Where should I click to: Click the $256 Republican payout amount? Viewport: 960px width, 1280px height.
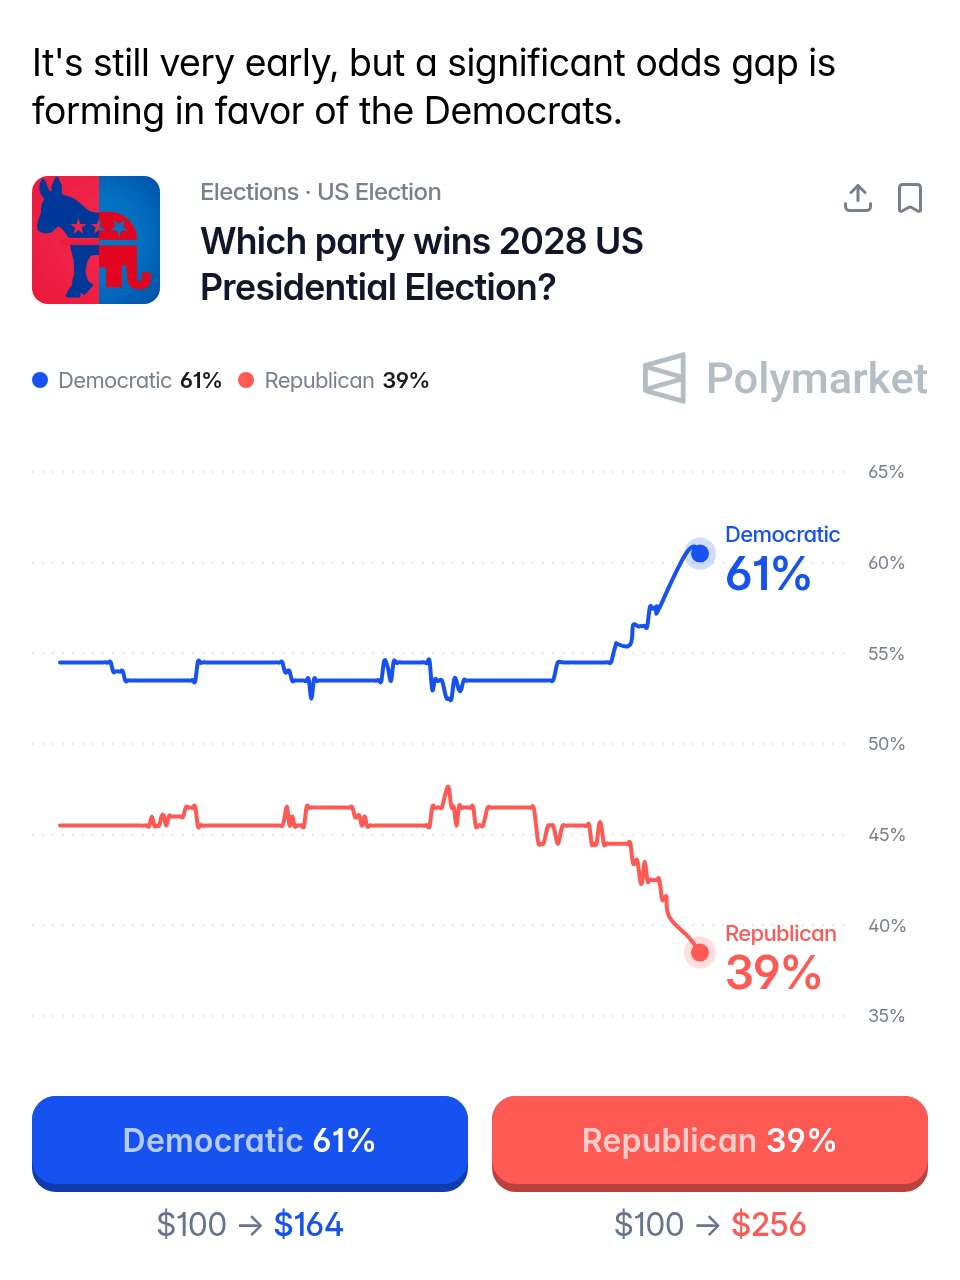(768, 1224)
